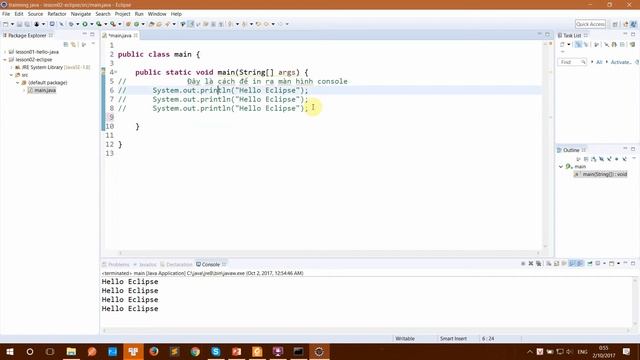This screenshot has width=640, height=360.
Task: Open the New file dropdown arrow
Action: [12, 24]
